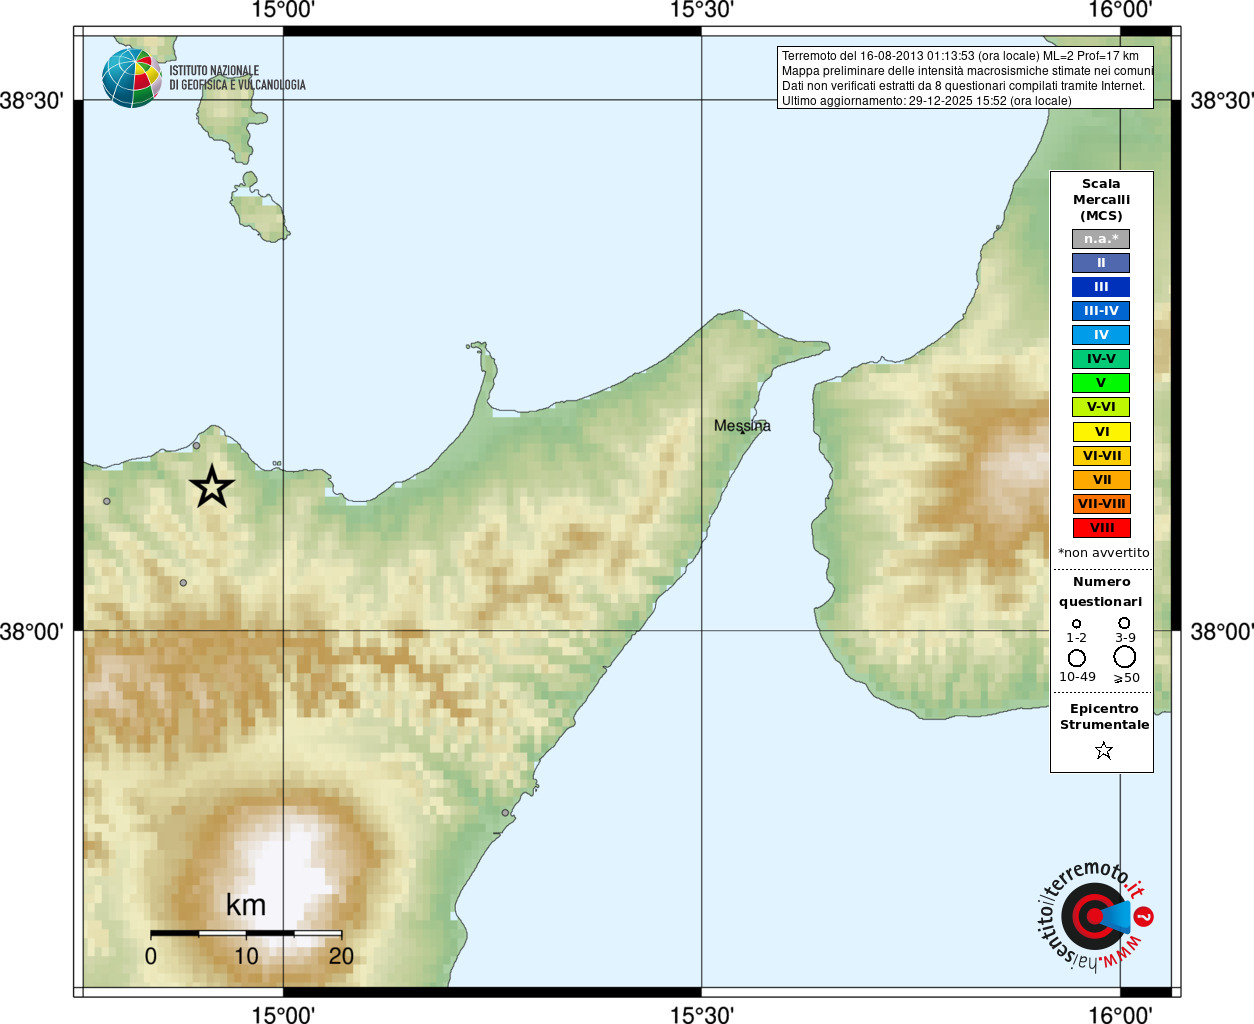Click the km scale bar
This screenshot has width=1254, height=1024.
point(246,933)
